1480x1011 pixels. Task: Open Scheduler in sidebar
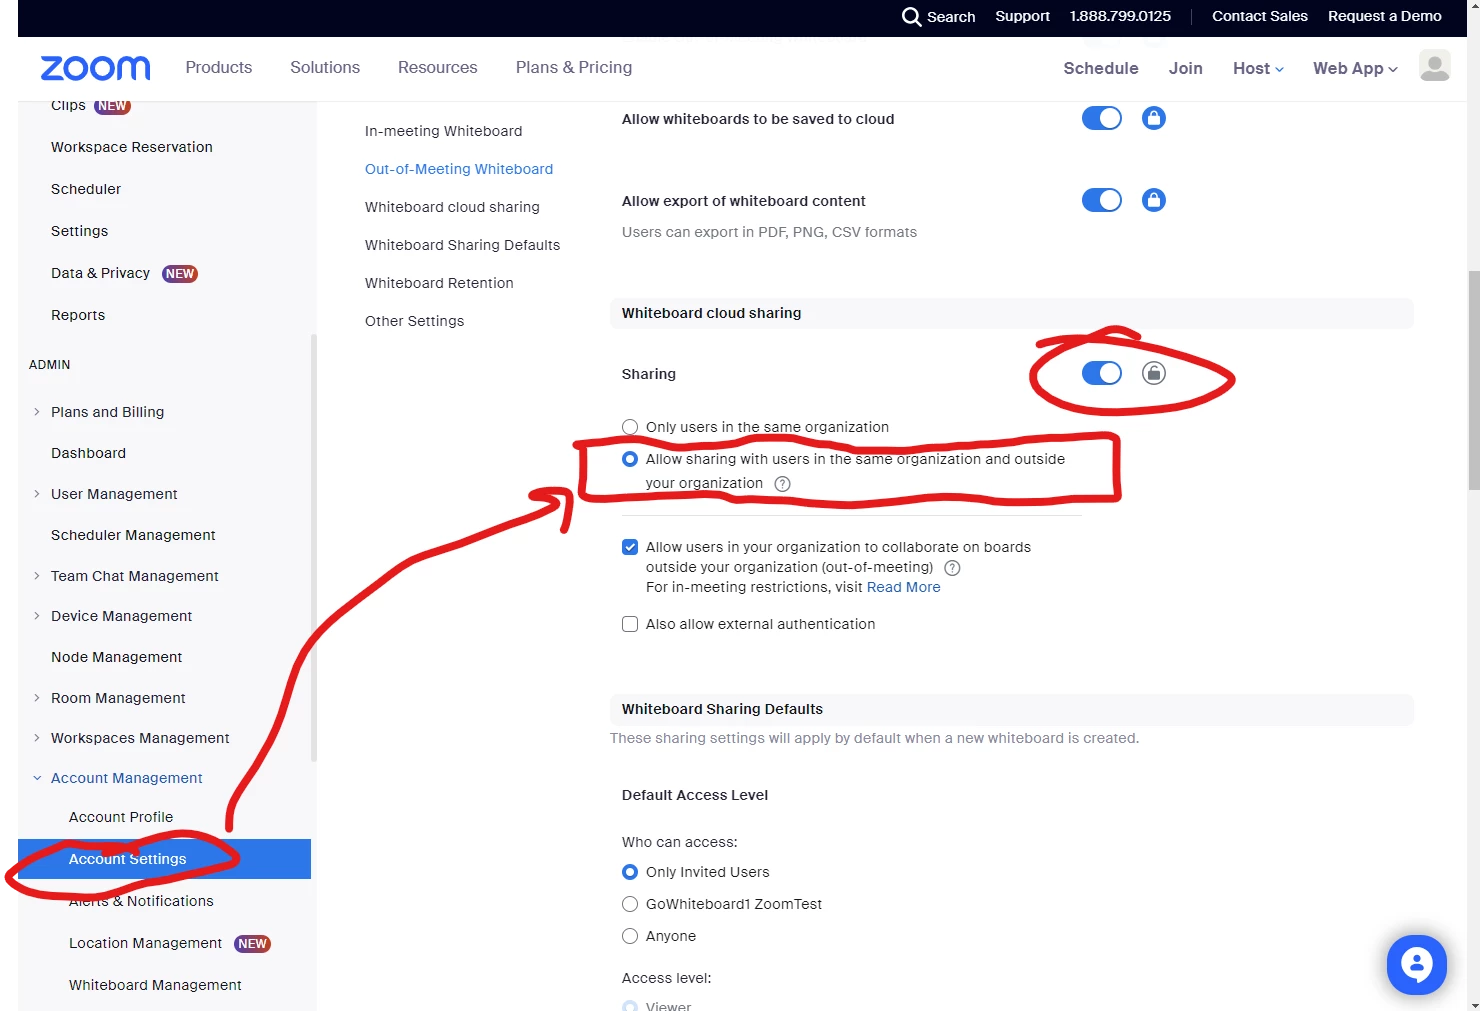pos(86,189)
